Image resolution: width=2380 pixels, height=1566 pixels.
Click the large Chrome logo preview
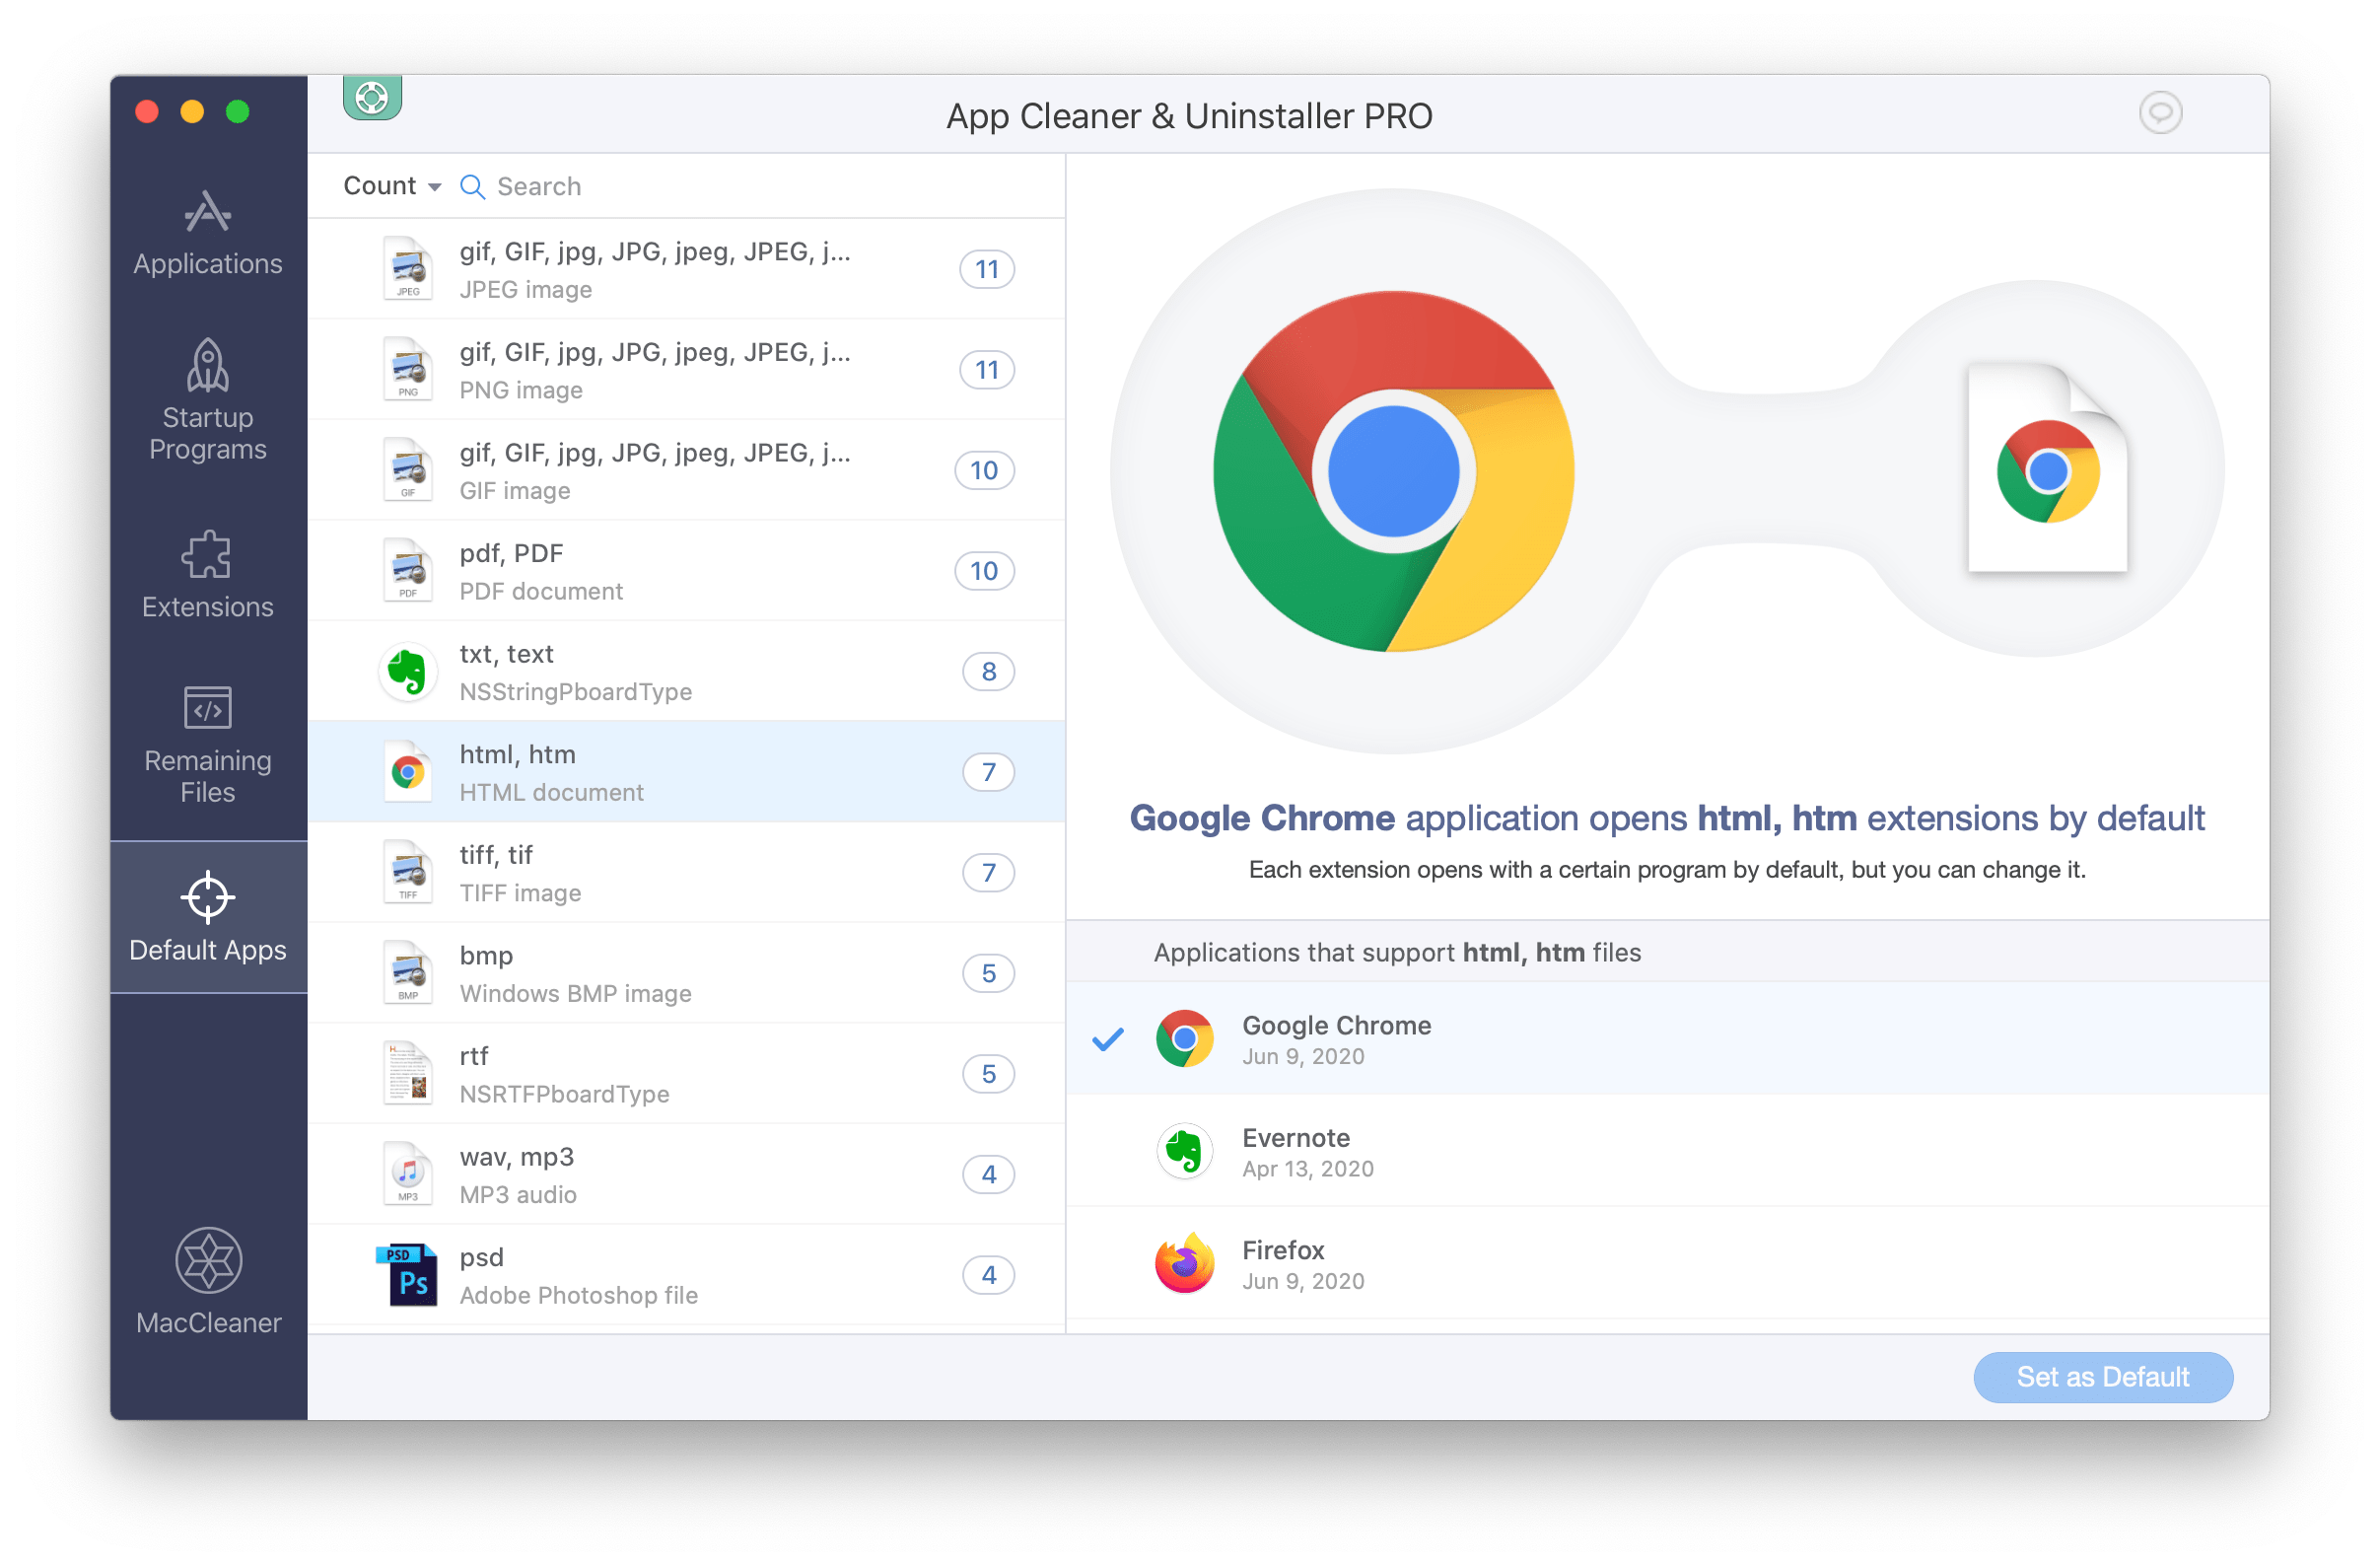pyautogui.click(x=1393, y=471)
